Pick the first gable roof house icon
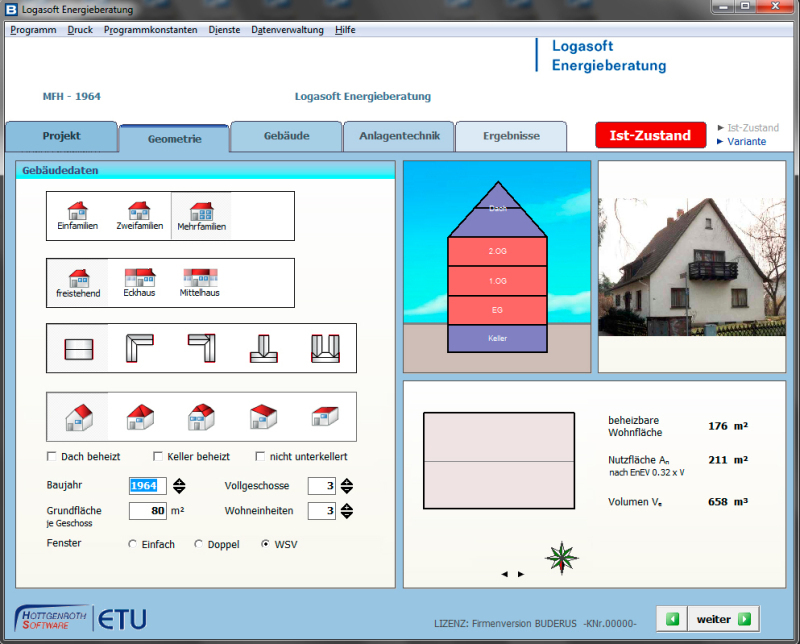800x644 pixels. coord(79,417)
